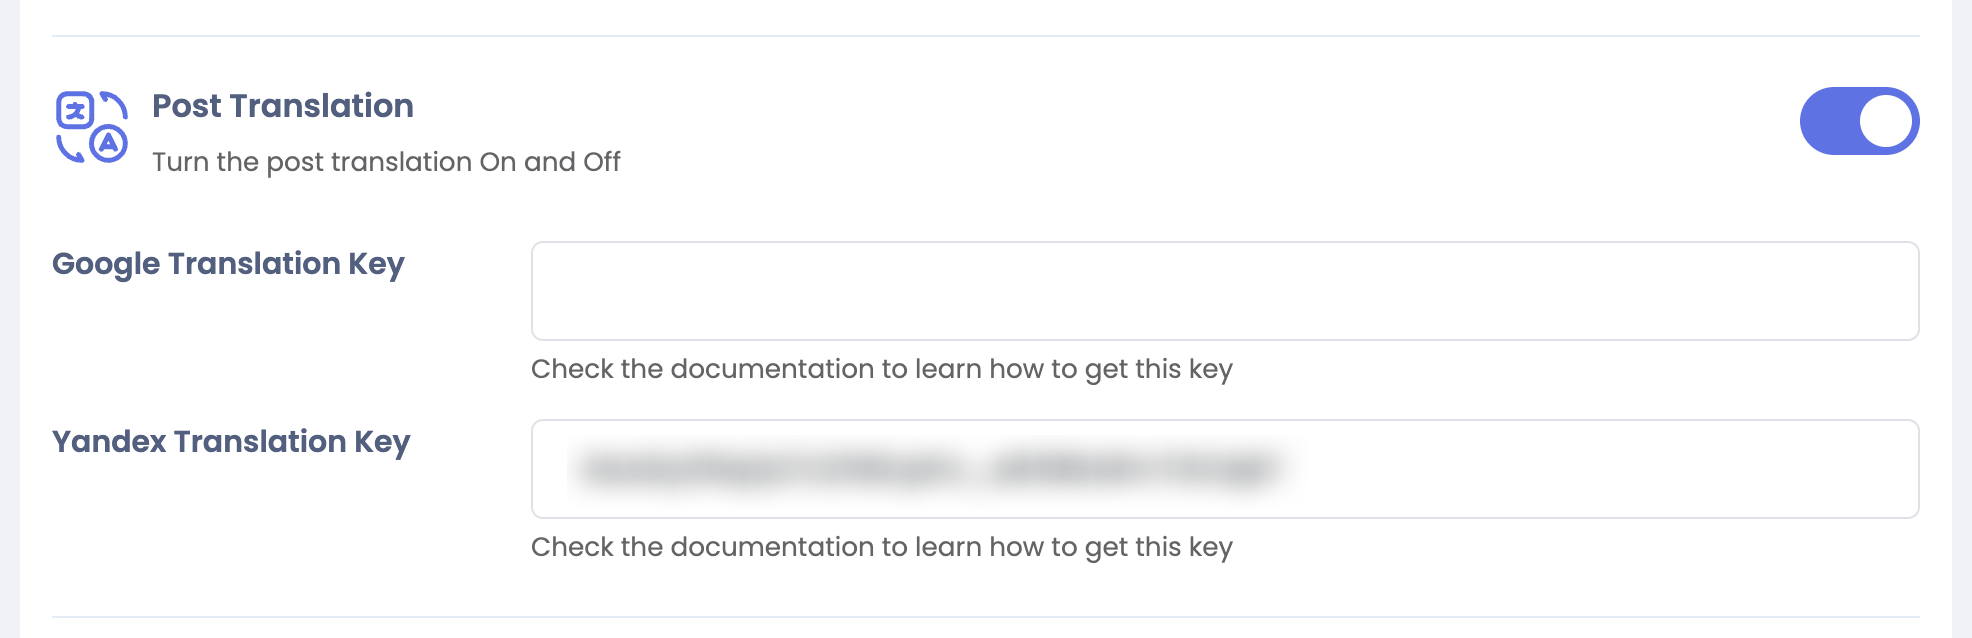The image size is (1972, 638).
Task: Click the Yandex Translation Key label
Action: pos(231,442)
